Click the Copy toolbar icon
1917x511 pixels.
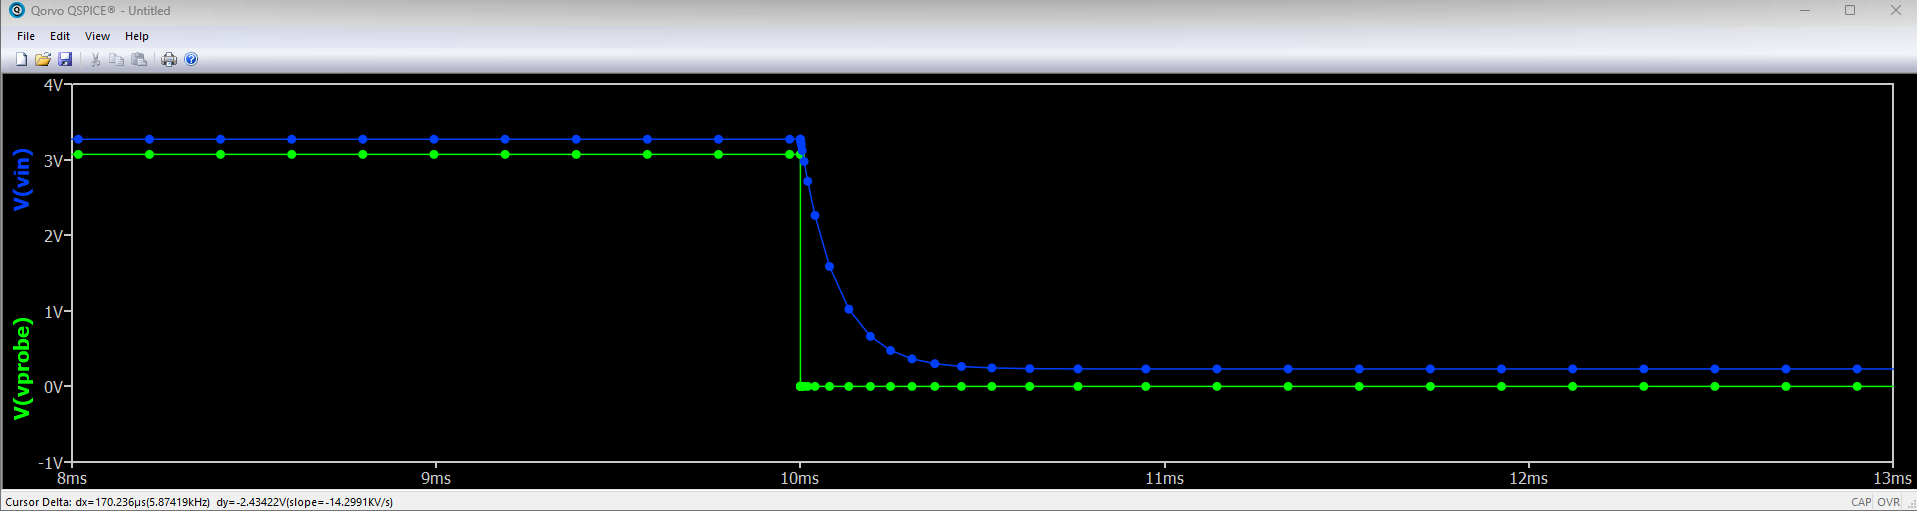click(117, 60)
